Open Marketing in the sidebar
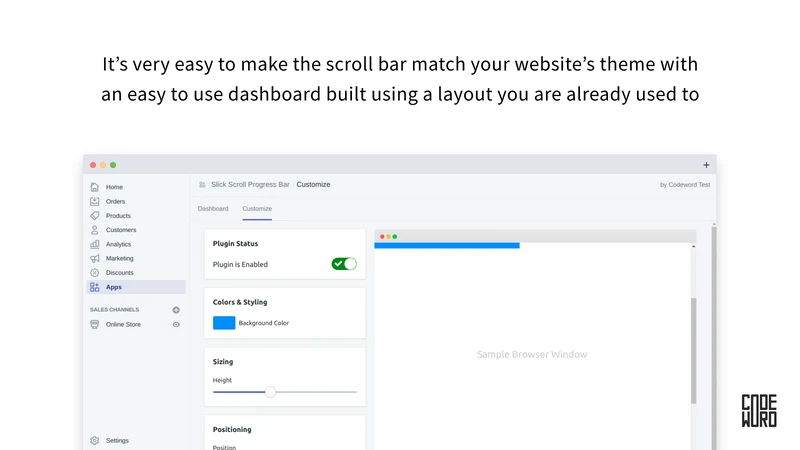The image size is (800, 450). [x=119, y=259]
